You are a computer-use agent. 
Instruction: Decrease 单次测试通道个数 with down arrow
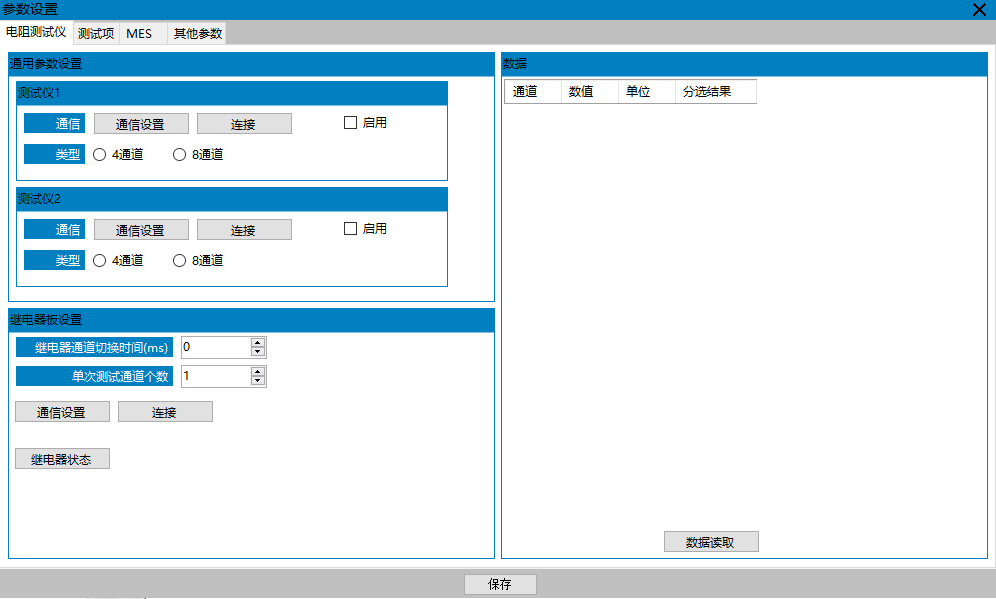point(257,381)
